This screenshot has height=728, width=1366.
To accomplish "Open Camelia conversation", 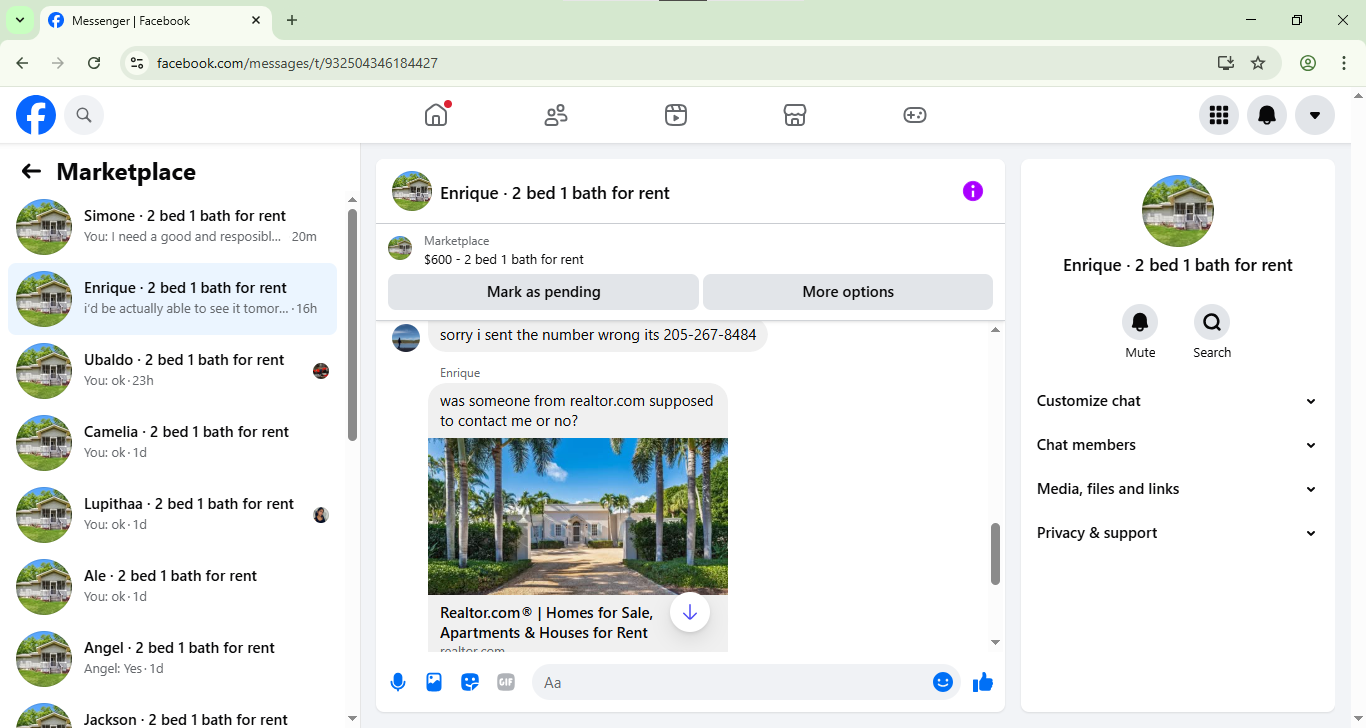I will 172,443.
